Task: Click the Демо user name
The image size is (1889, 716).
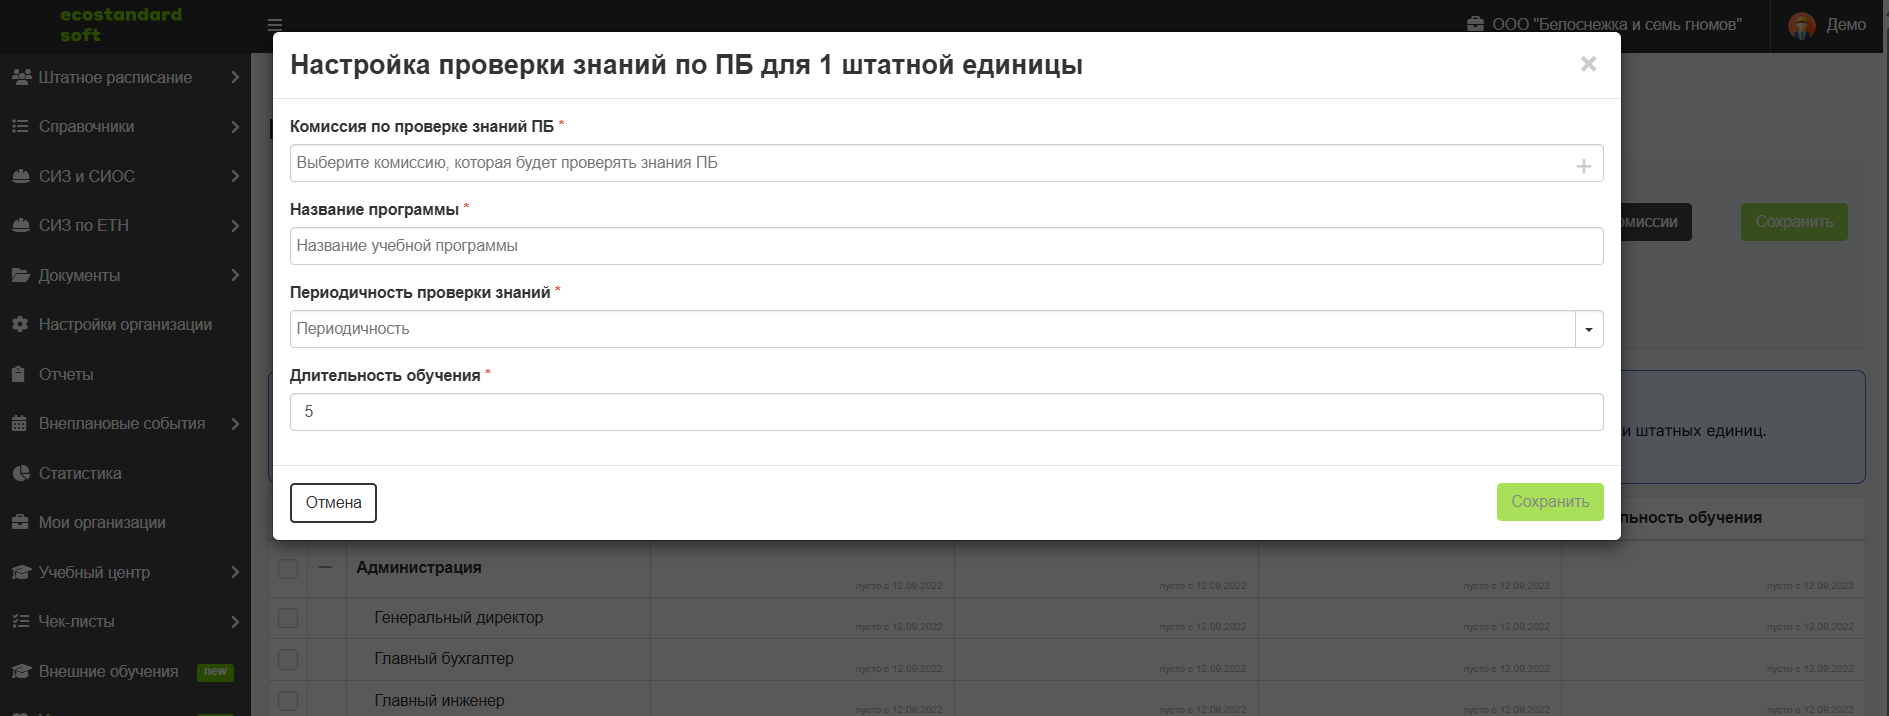Action: point(1846,25)
